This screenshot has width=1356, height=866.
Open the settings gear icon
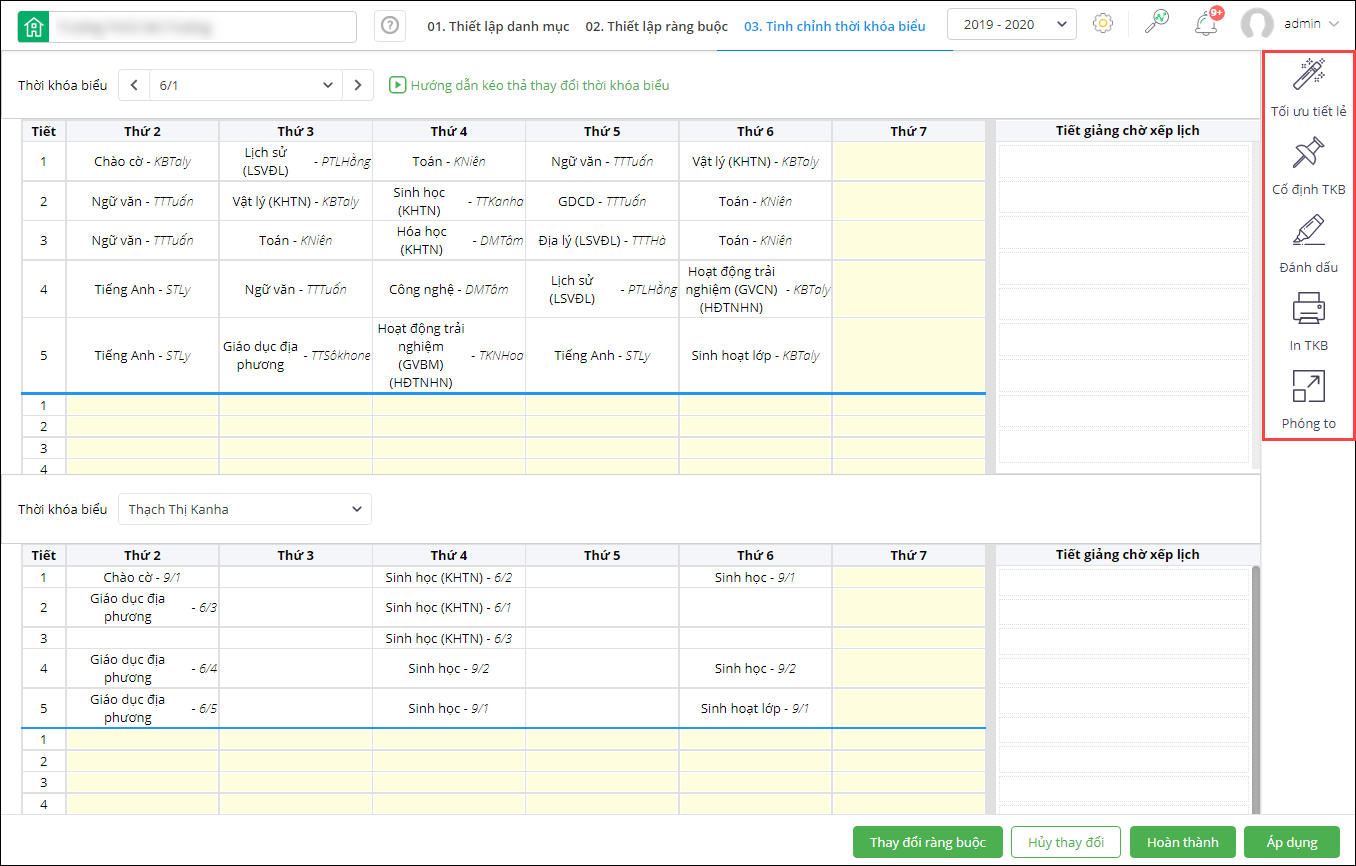click(x=1103, y=24)
